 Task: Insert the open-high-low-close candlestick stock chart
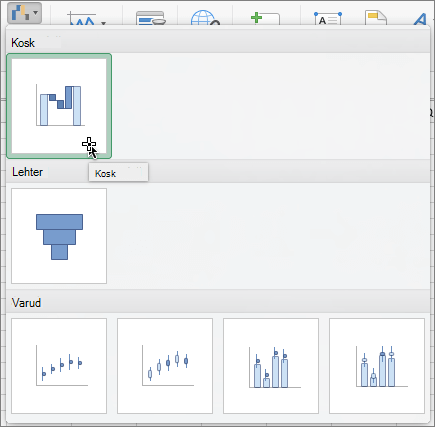165,366
